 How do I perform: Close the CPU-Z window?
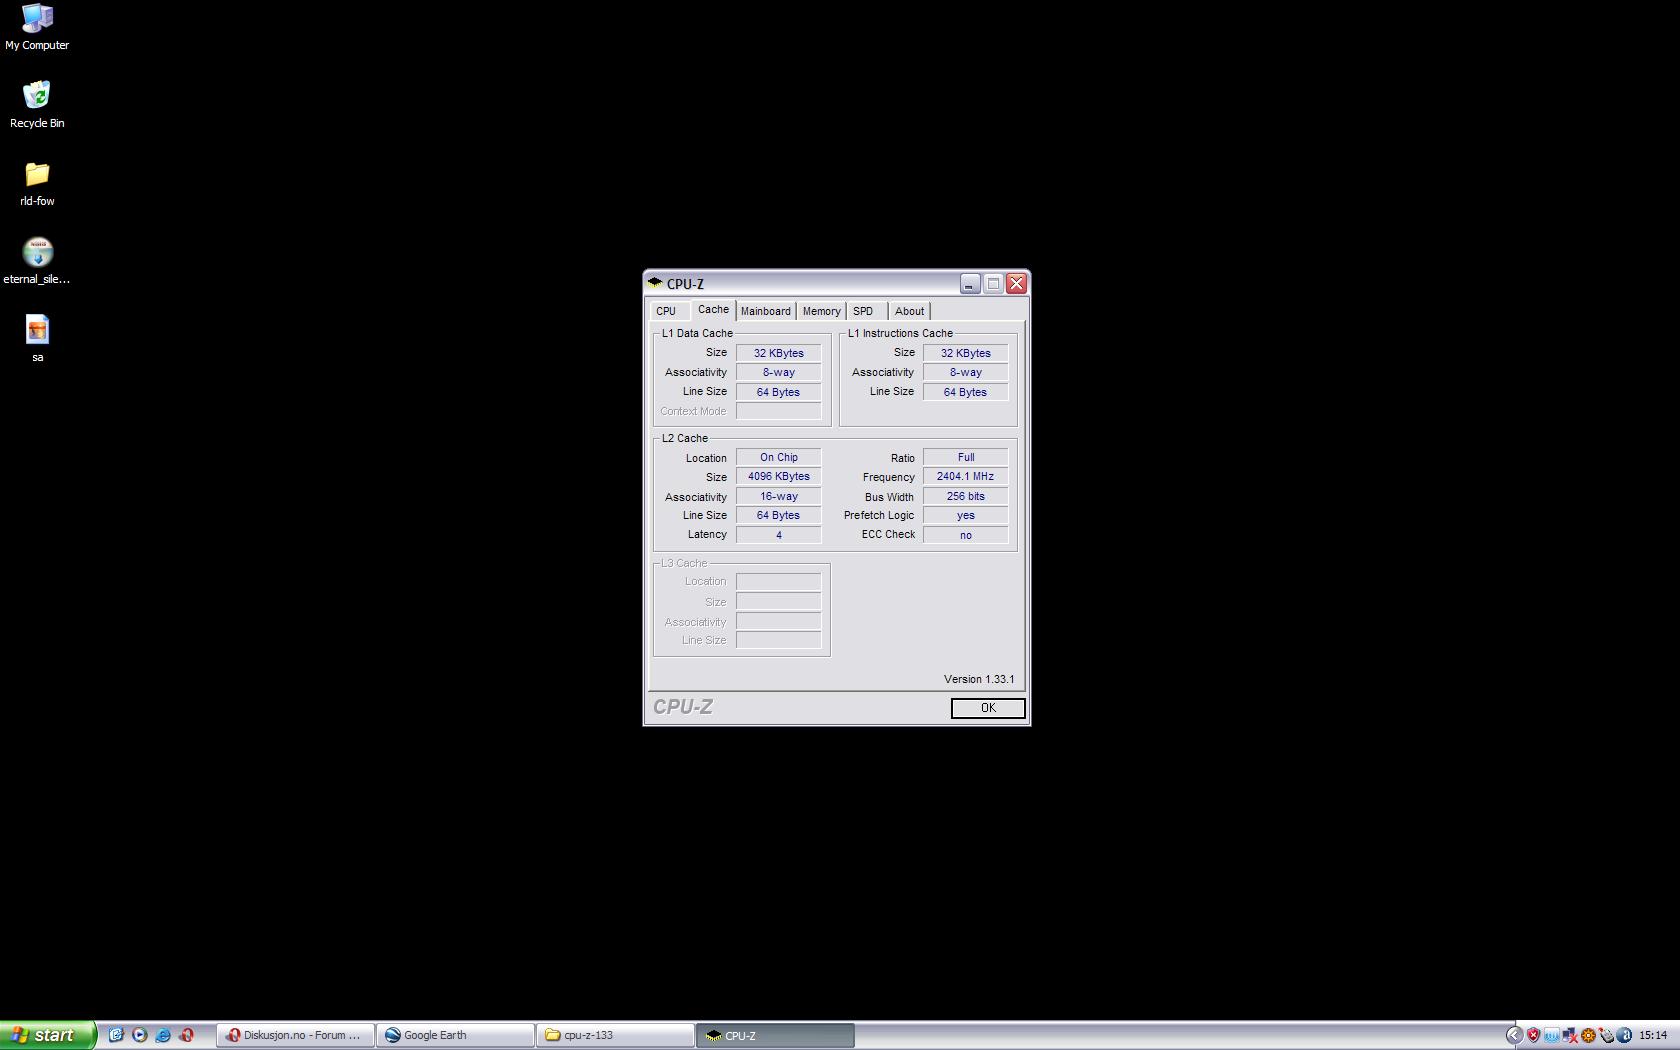tap(1016, 284)
